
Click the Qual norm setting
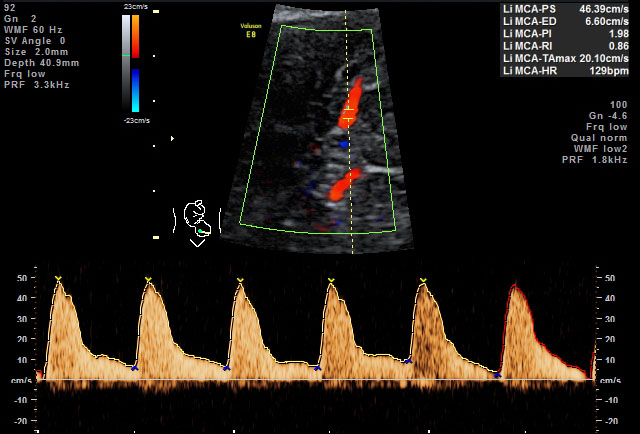(x=599, y=138)
